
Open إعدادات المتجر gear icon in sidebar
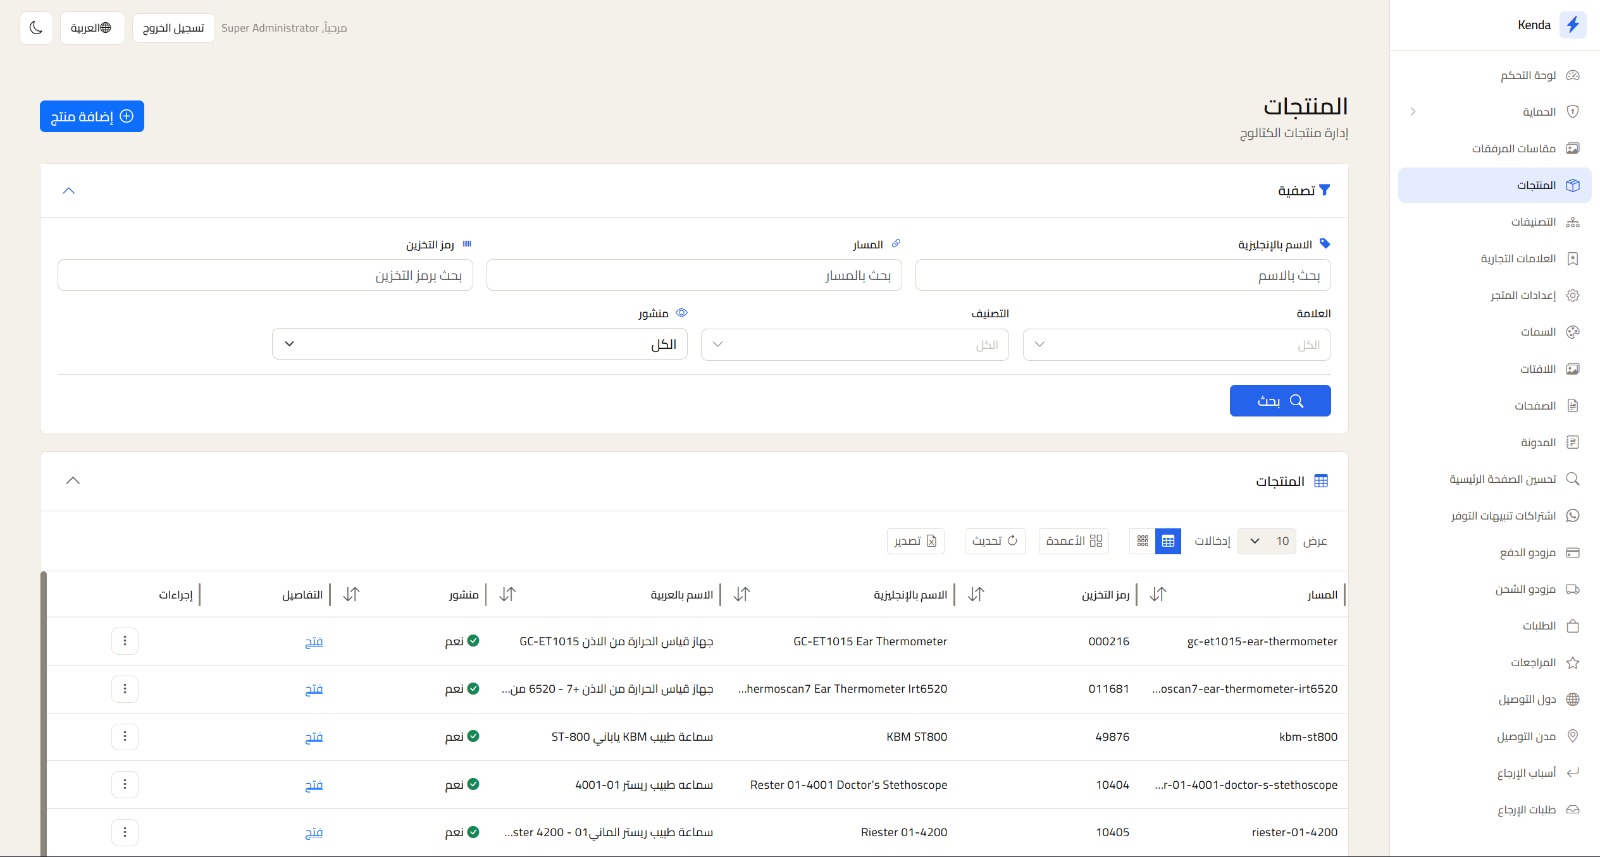click(1572, 295)
